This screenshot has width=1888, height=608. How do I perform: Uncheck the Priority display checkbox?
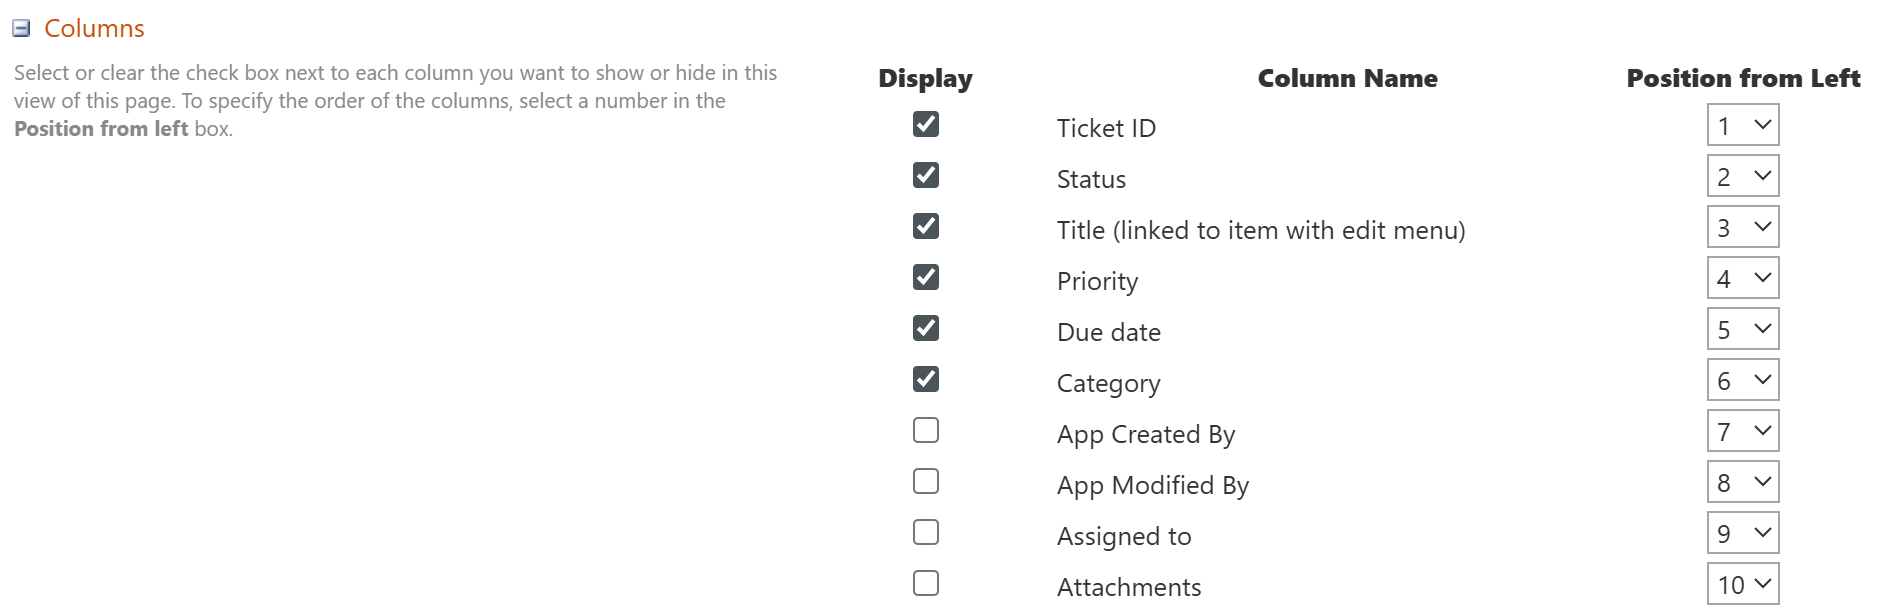(x=926, y=277)
